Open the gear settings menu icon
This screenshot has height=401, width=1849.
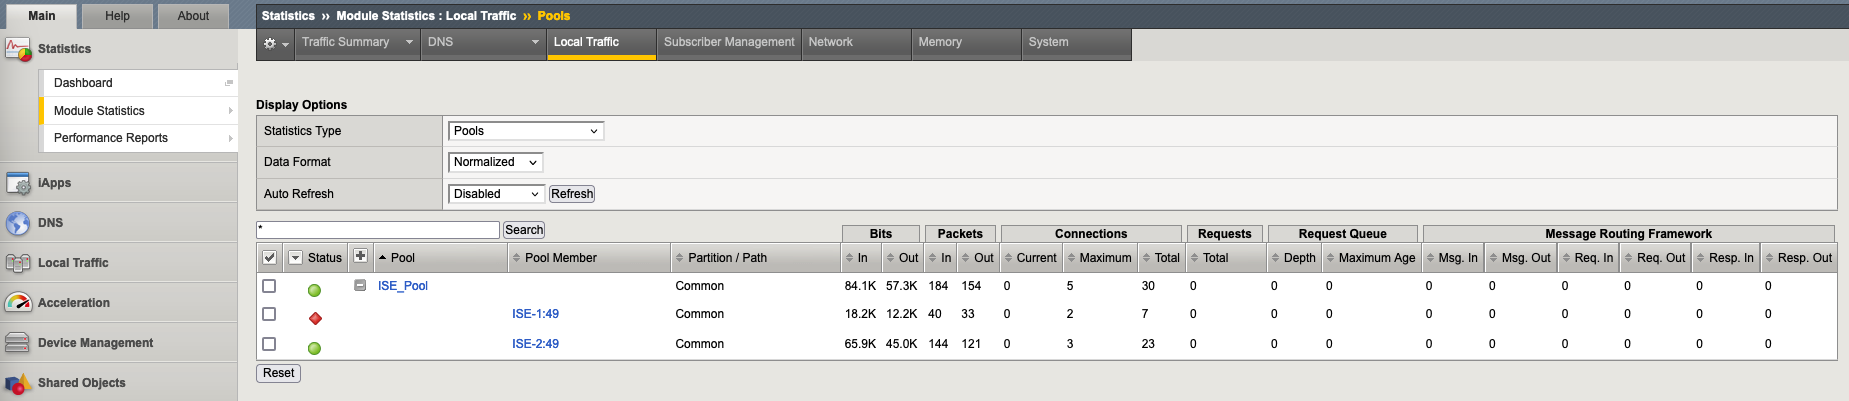[274, 43]
